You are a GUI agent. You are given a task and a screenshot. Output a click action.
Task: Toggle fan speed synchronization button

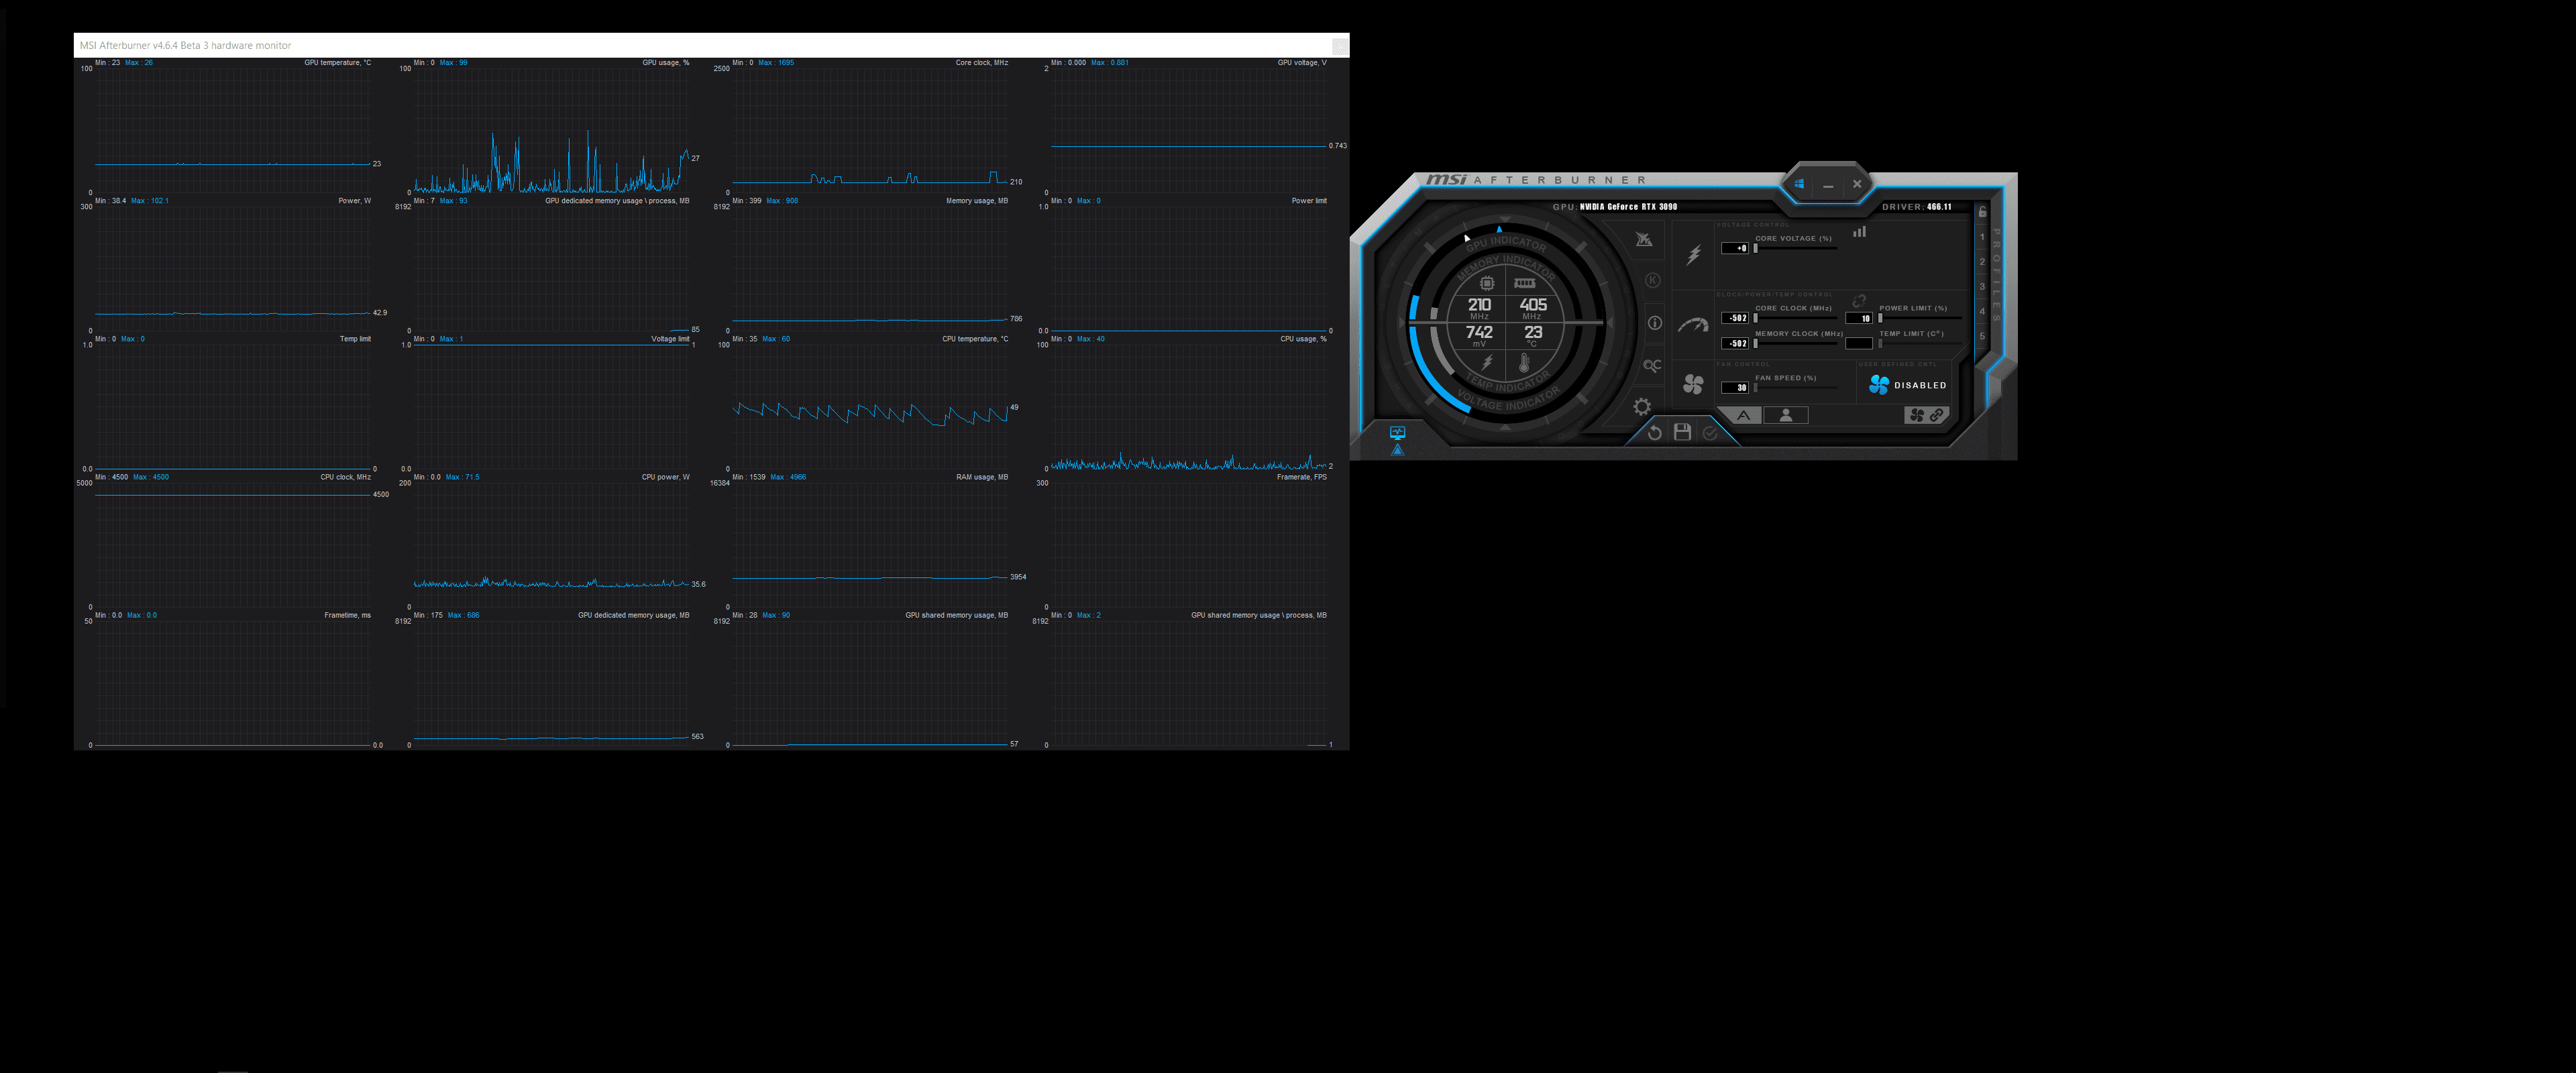coord(1926,415)
